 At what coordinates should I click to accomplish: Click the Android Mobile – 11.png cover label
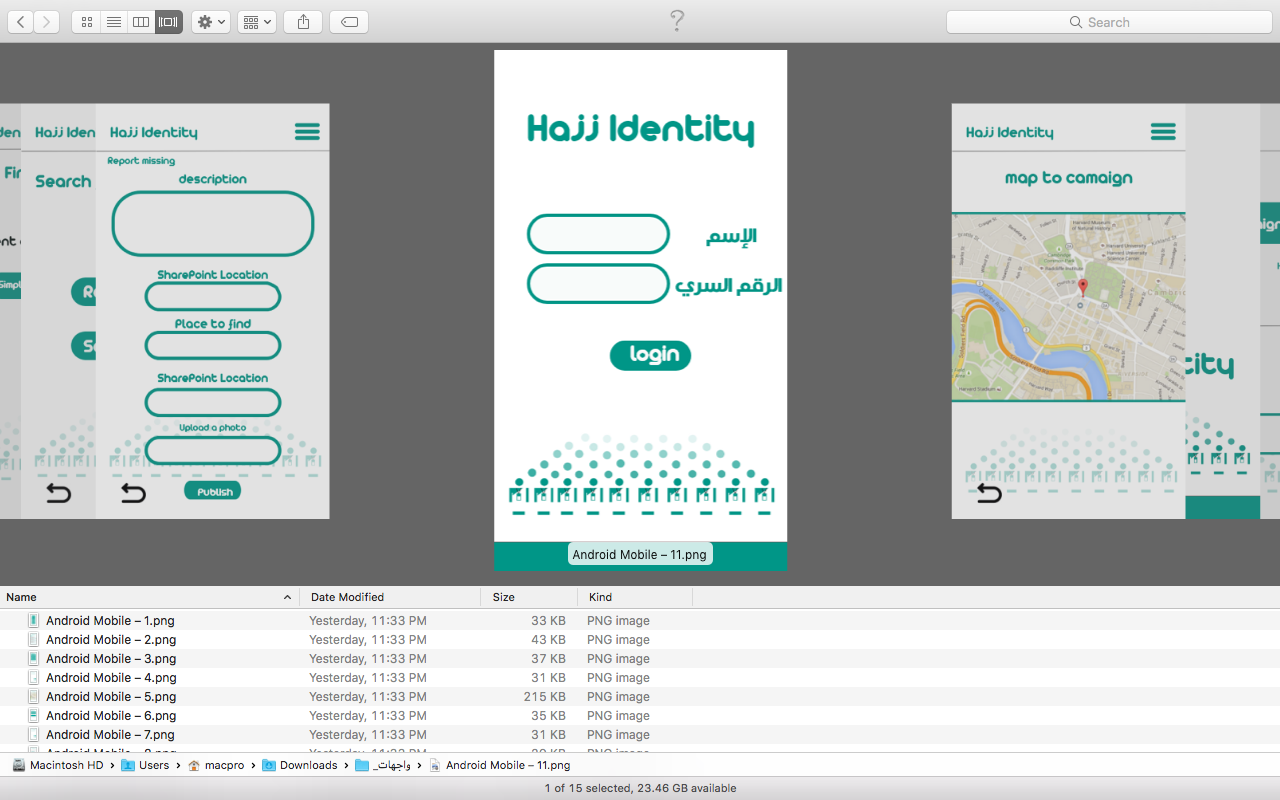[x=640, y=554]
